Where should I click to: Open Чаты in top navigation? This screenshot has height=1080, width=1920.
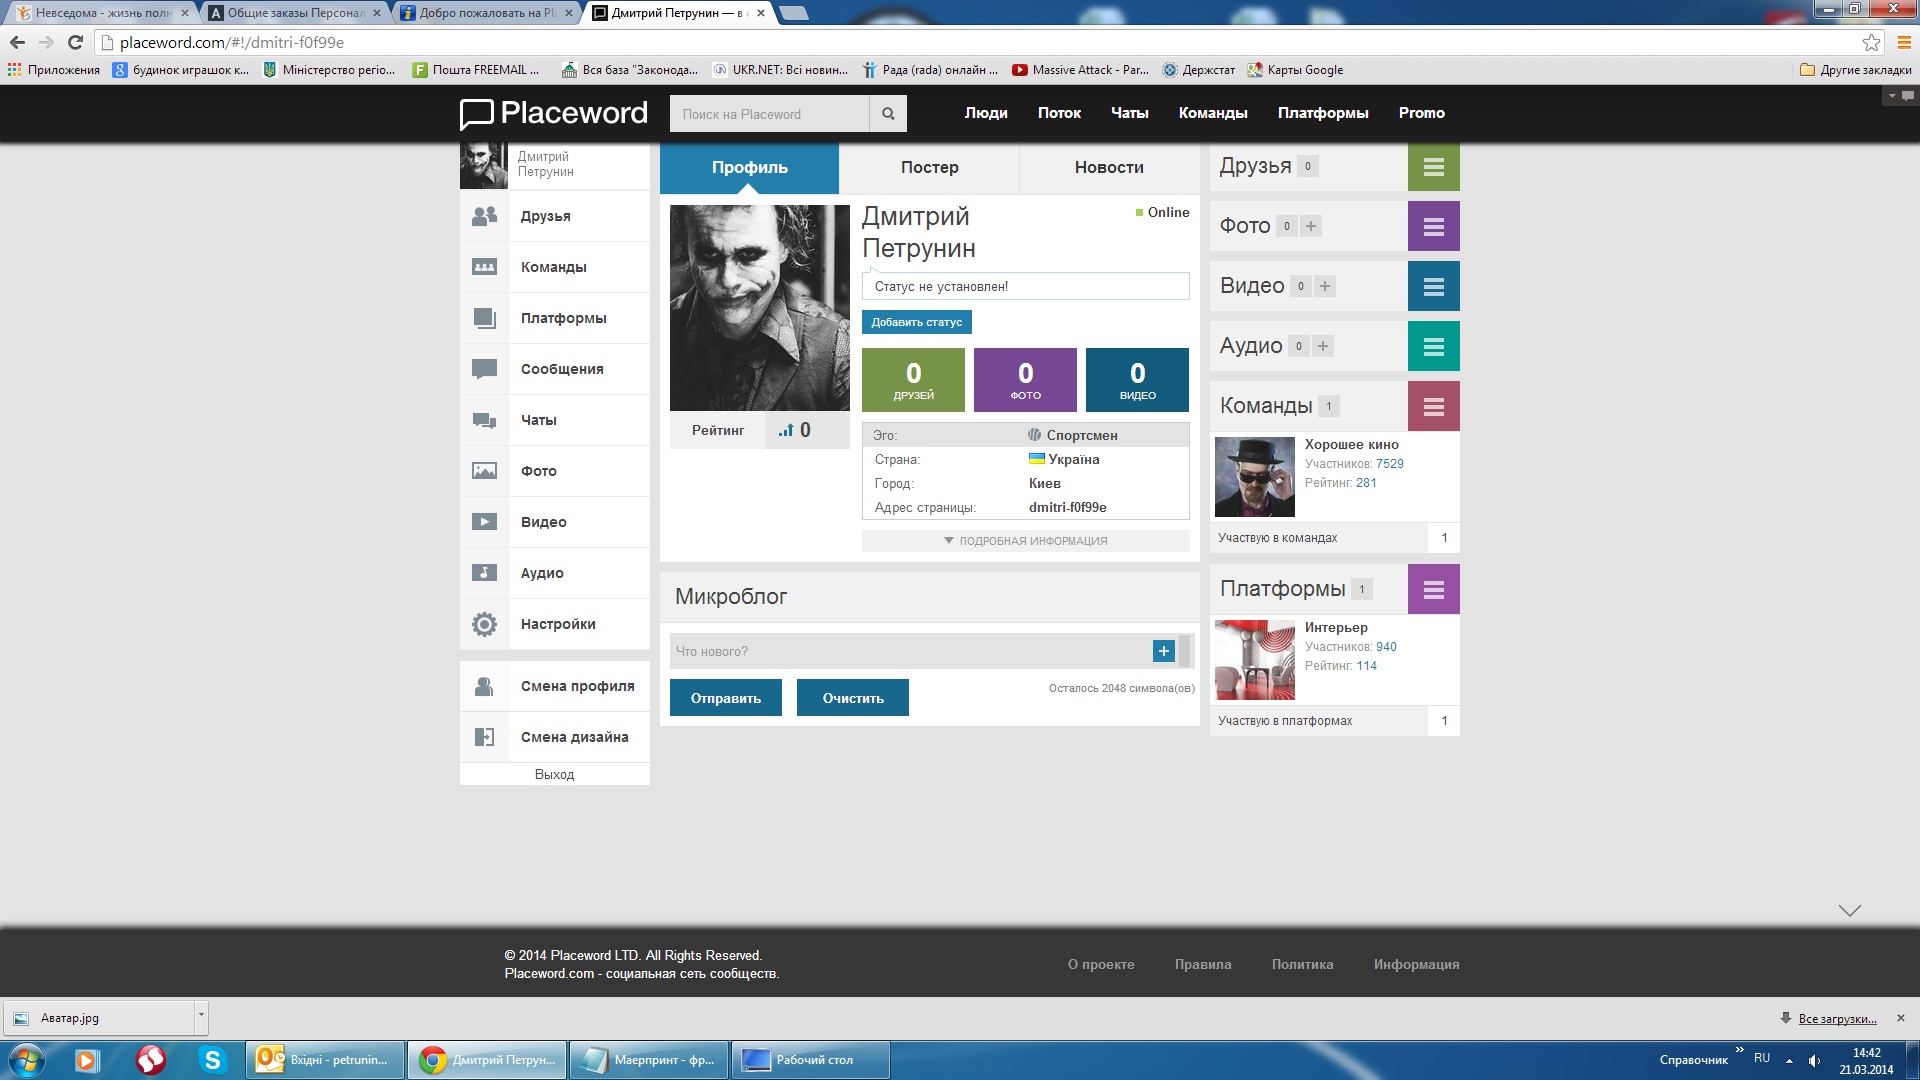coord(1130,113)
